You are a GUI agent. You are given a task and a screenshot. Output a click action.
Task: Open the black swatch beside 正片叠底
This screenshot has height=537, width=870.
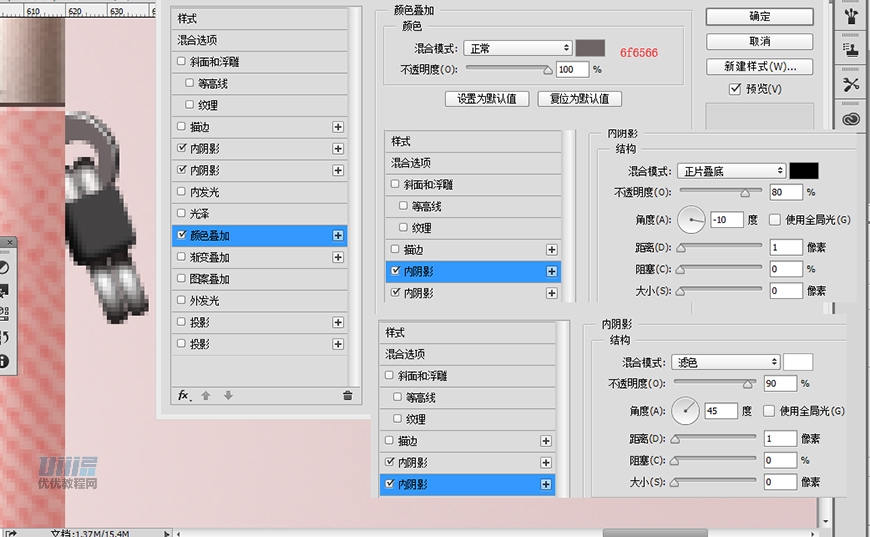[804, 171]
